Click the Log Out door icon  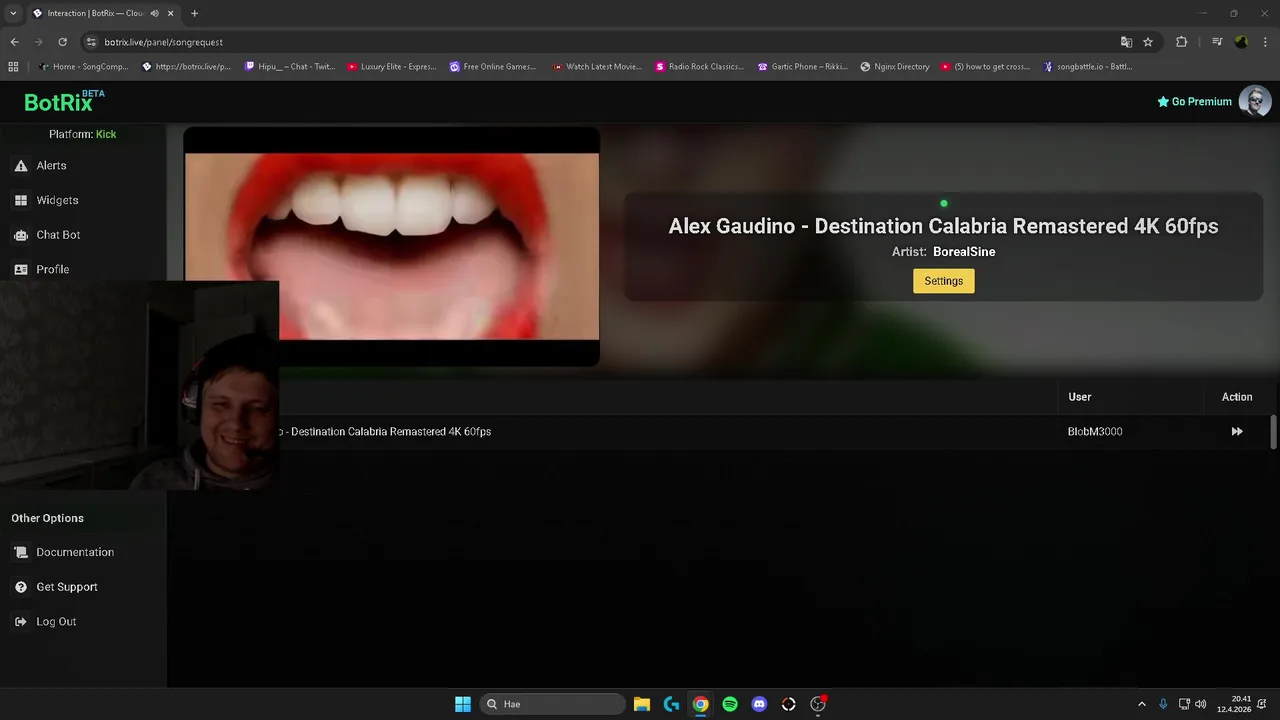pyautogui.click(x=21, y=622)
